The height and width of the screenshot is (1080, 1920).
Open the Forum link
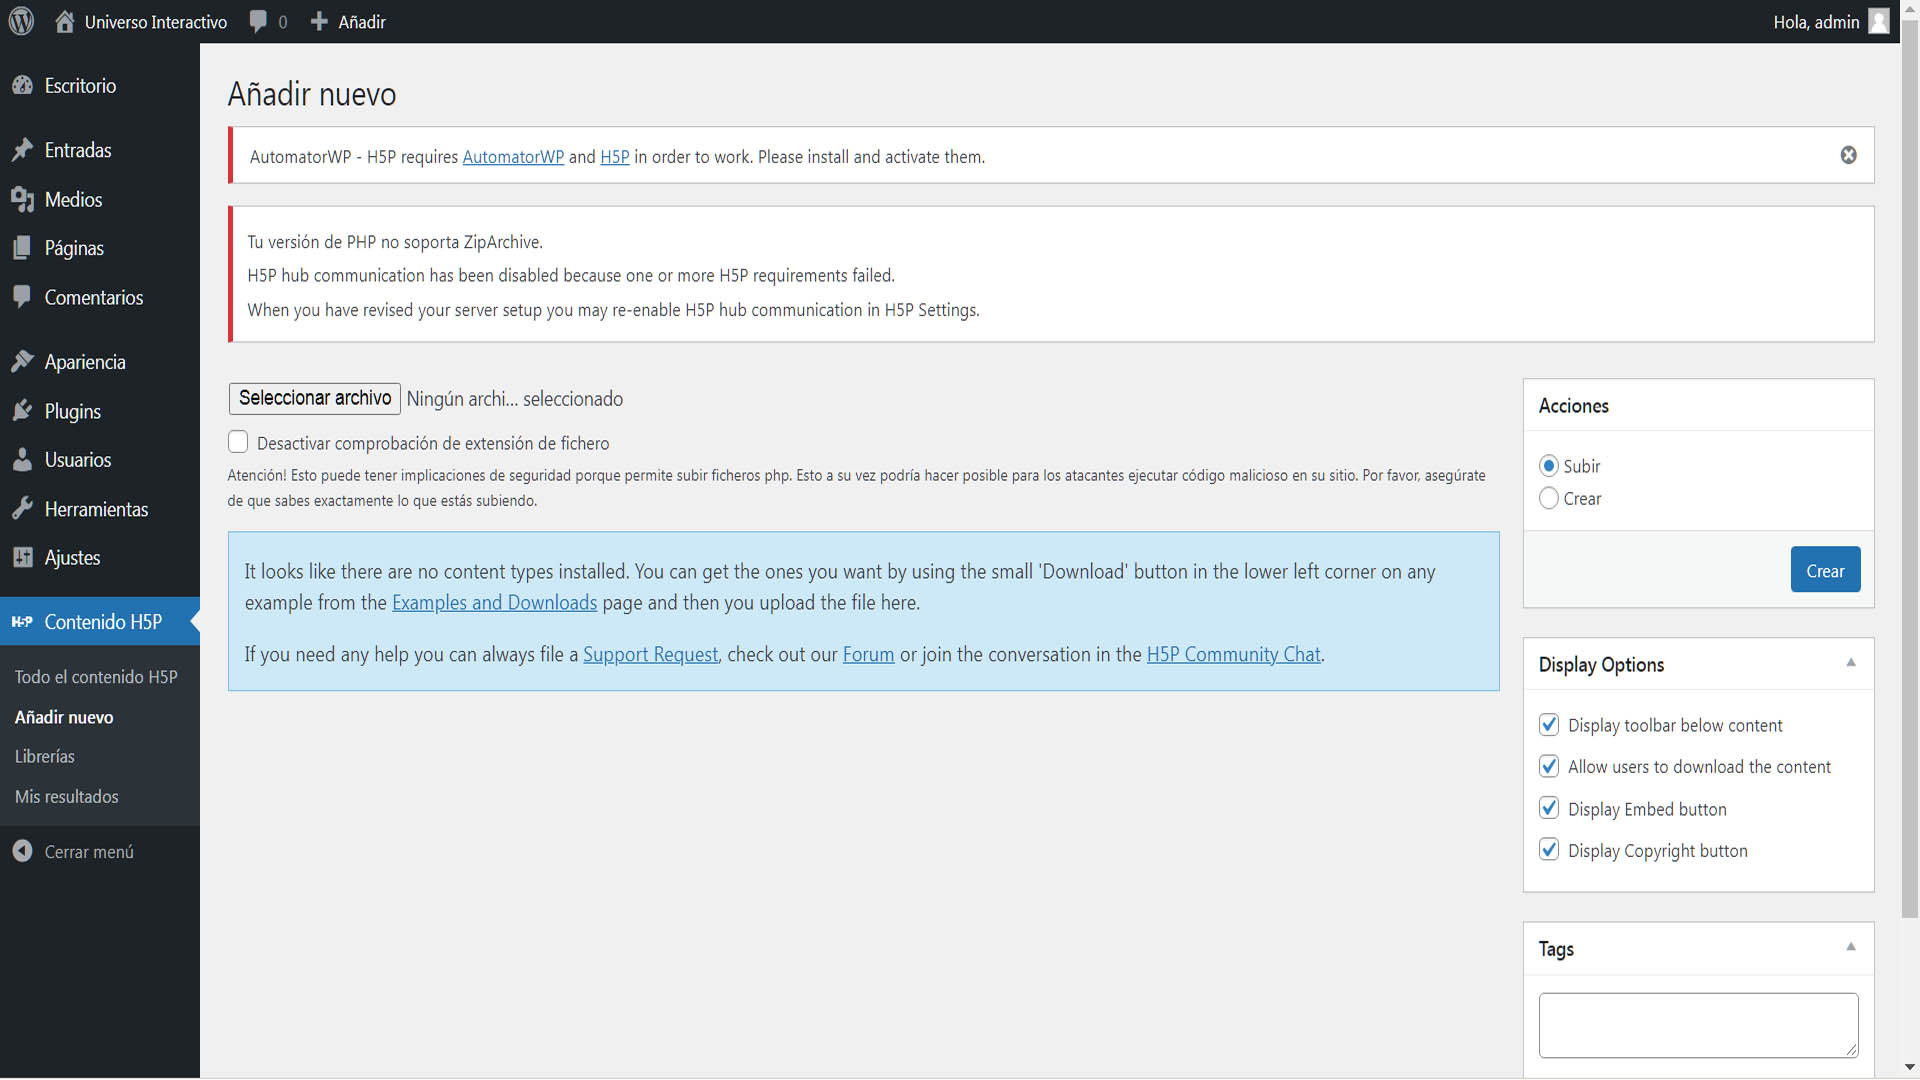coord(868,655)
